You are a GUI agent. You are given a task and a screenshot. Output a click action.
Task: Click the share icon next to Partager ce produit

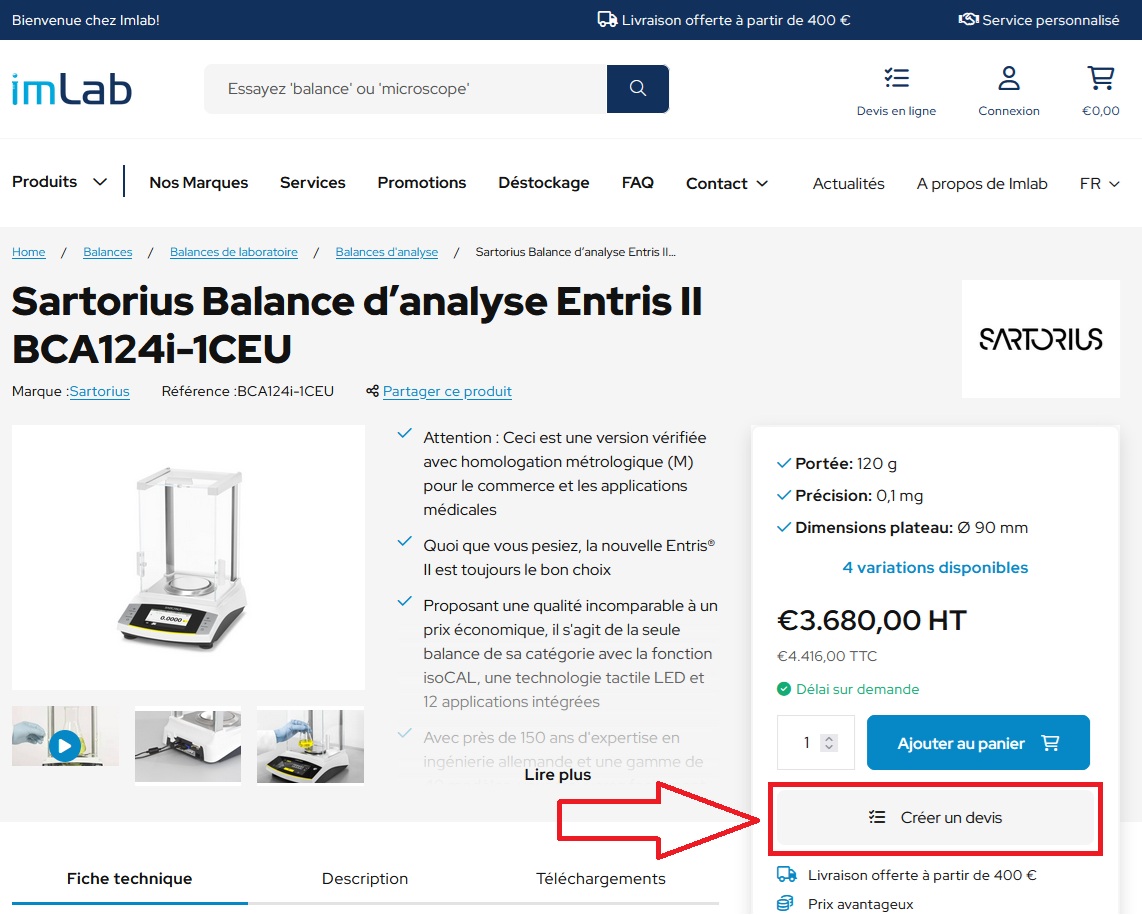pos(372,390)
